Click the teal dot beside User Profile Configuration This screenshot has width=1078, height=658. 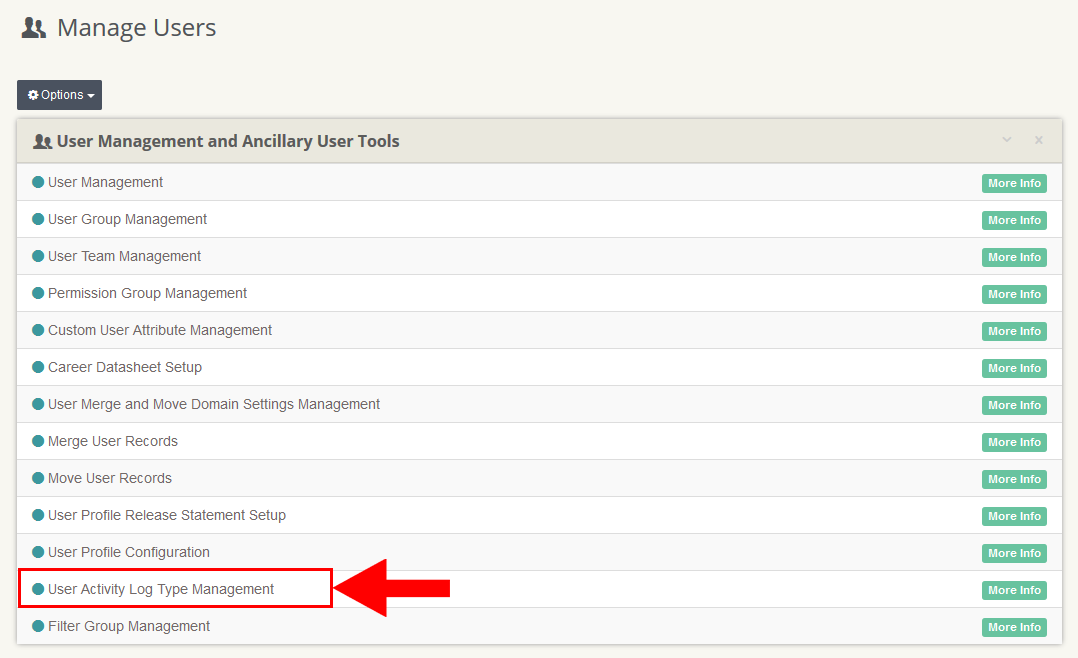click(38, 552)
